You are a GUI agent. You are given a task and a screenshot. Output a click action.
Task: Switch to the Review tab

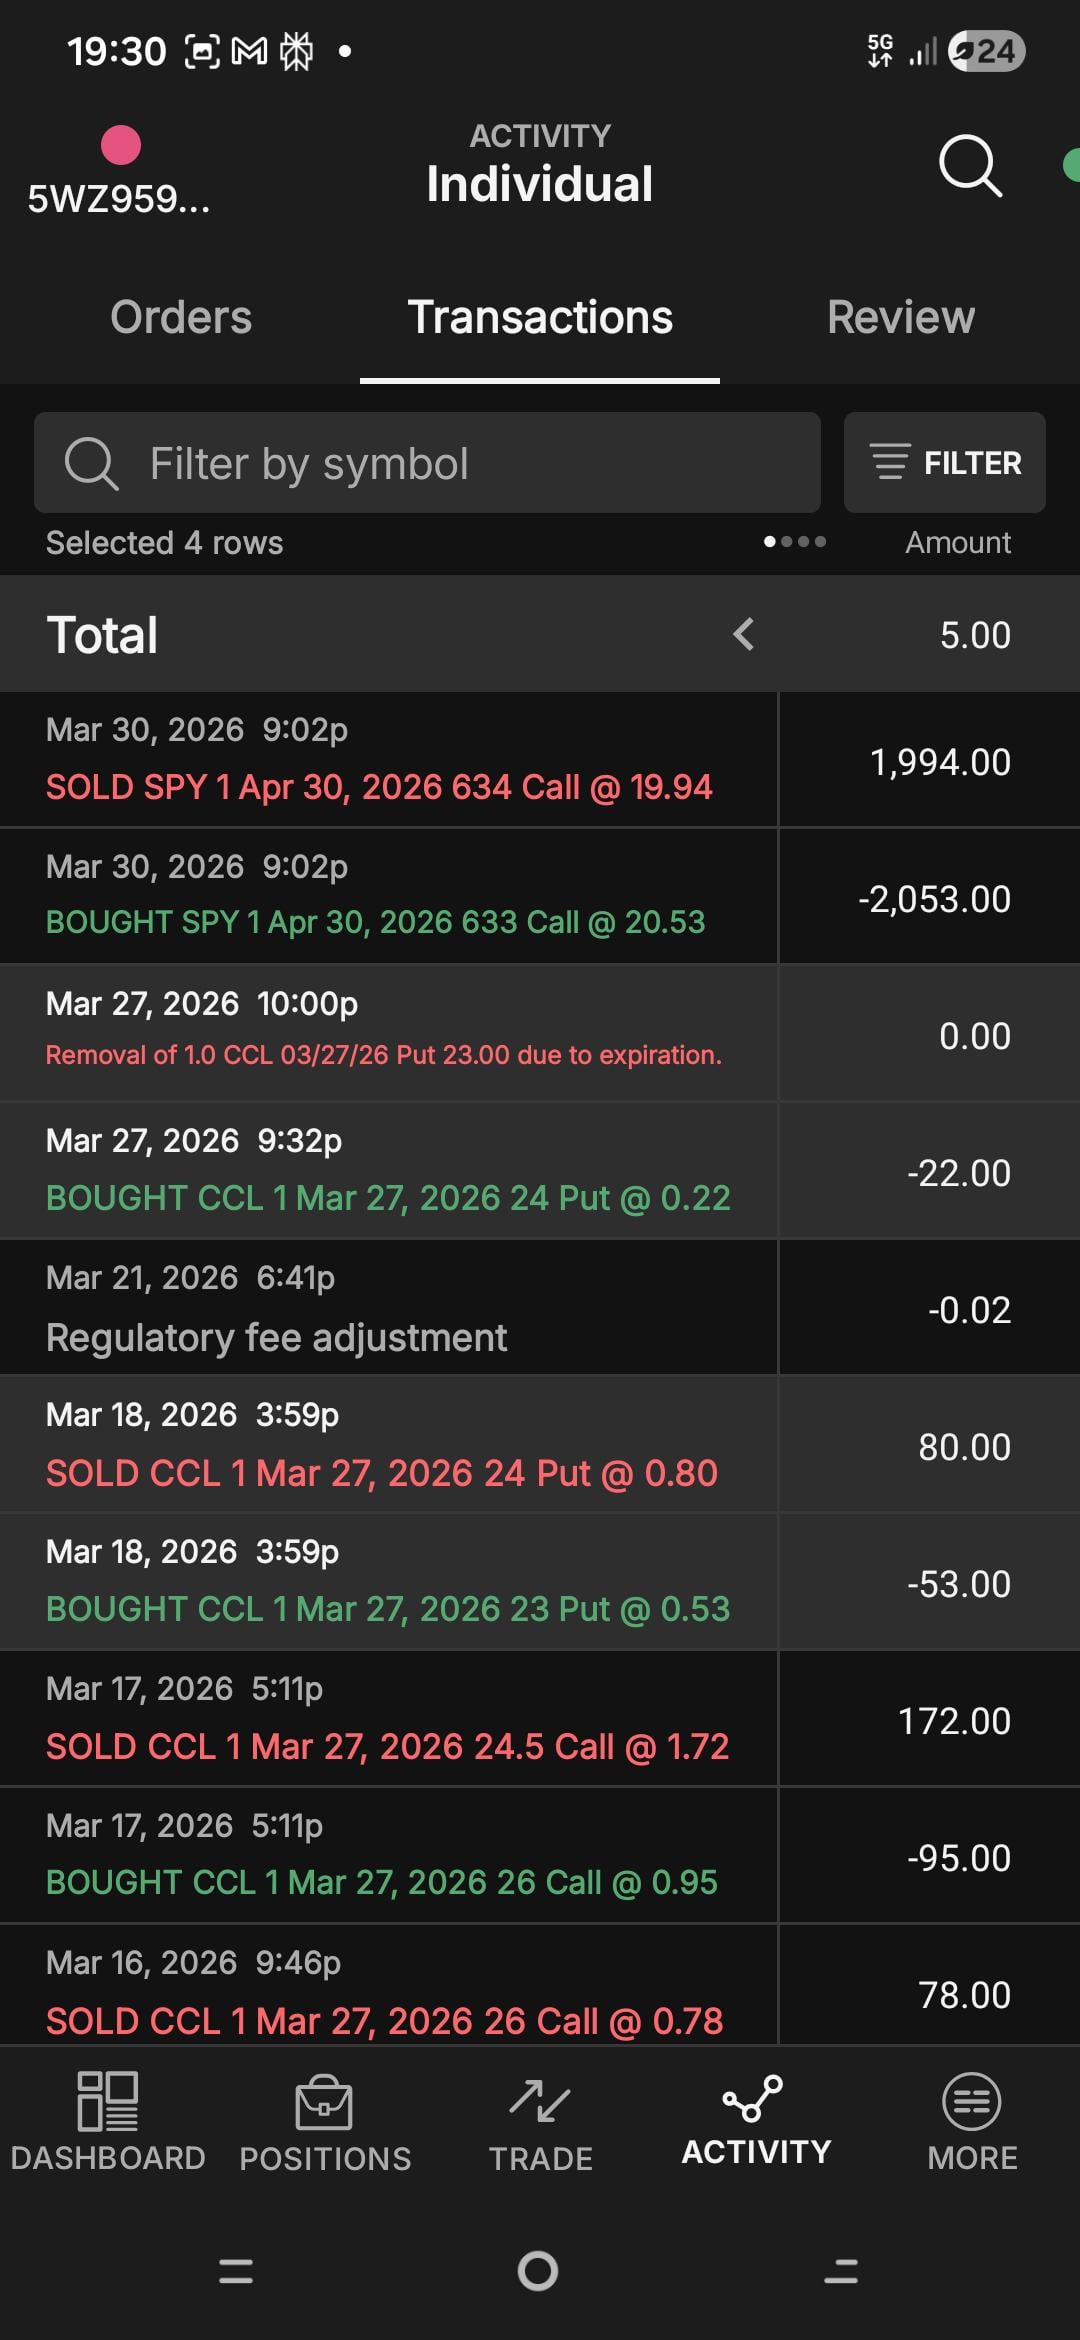[900, 317]
